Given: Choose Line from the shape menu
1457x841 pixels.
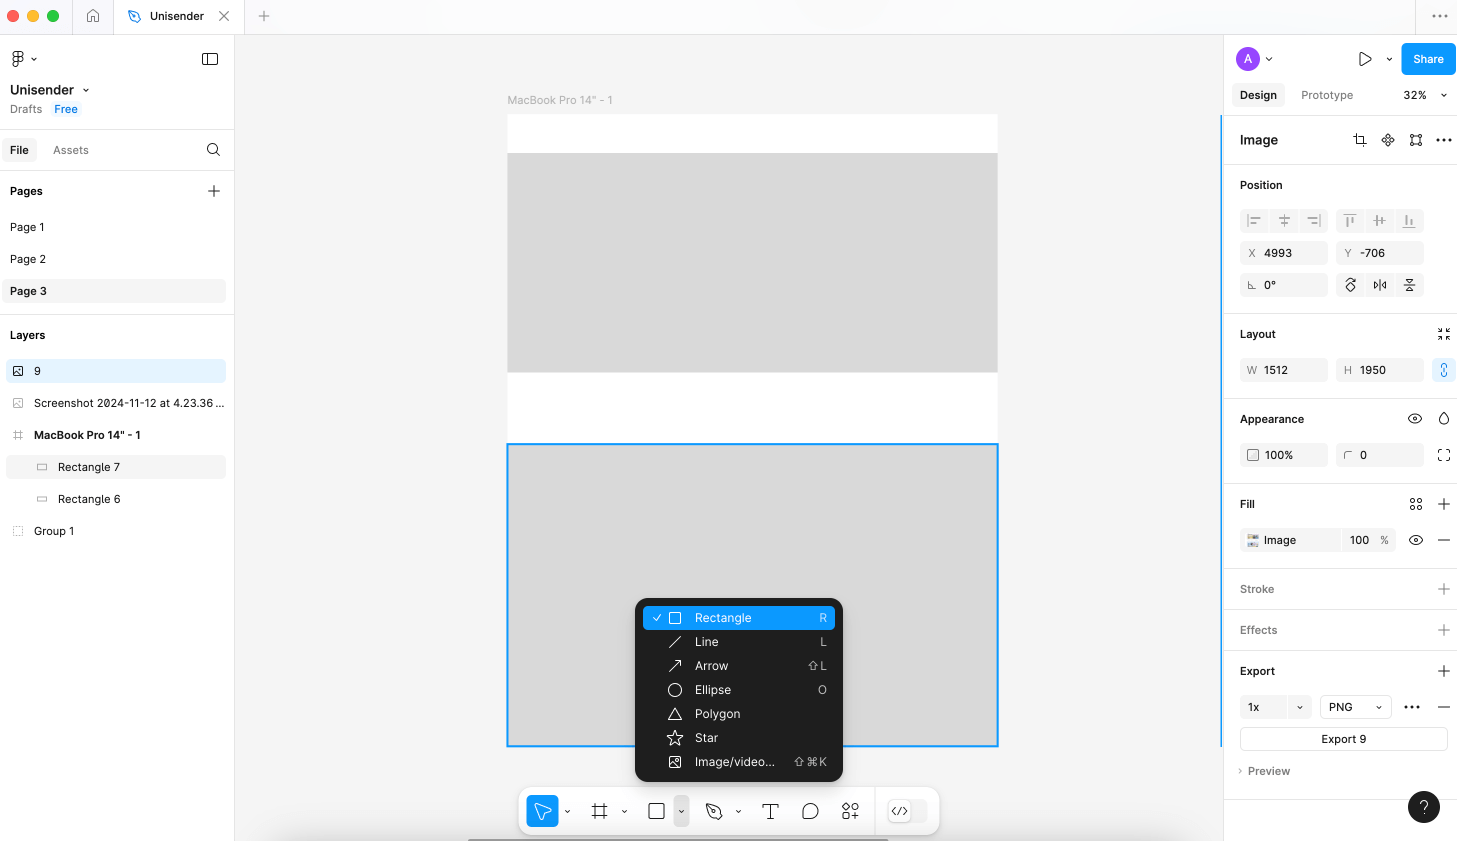Looking at the screenshot, I should click(x=739, y=642).
